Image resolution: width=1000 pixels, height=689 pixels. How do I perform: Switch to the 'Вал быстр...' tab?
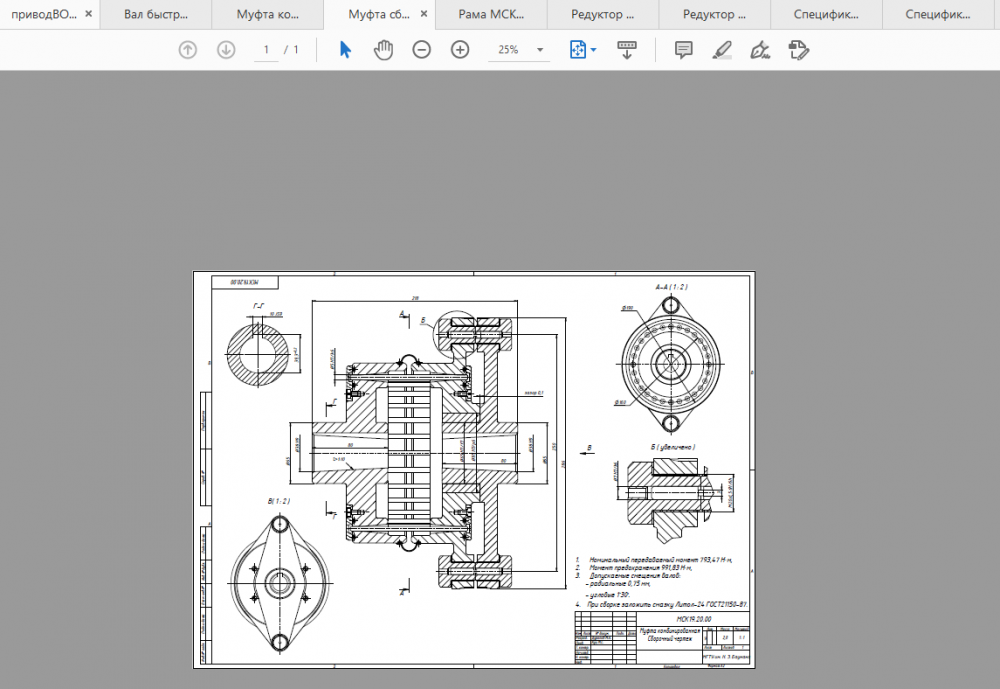coord(157,15)
